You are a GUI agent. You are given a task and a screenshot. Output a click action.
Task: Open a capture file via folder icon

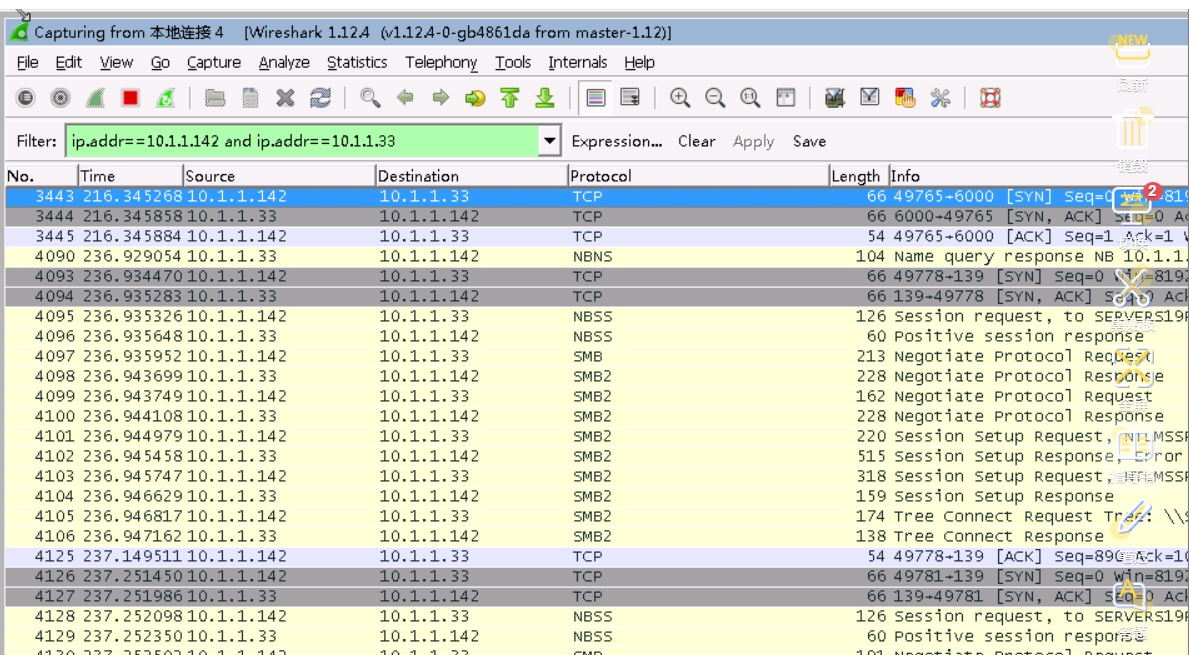coord(215,98)
